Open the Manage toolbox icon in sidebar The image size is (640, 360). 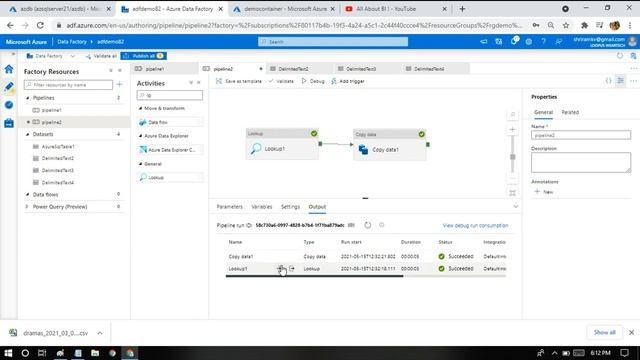tap(9, 123)
